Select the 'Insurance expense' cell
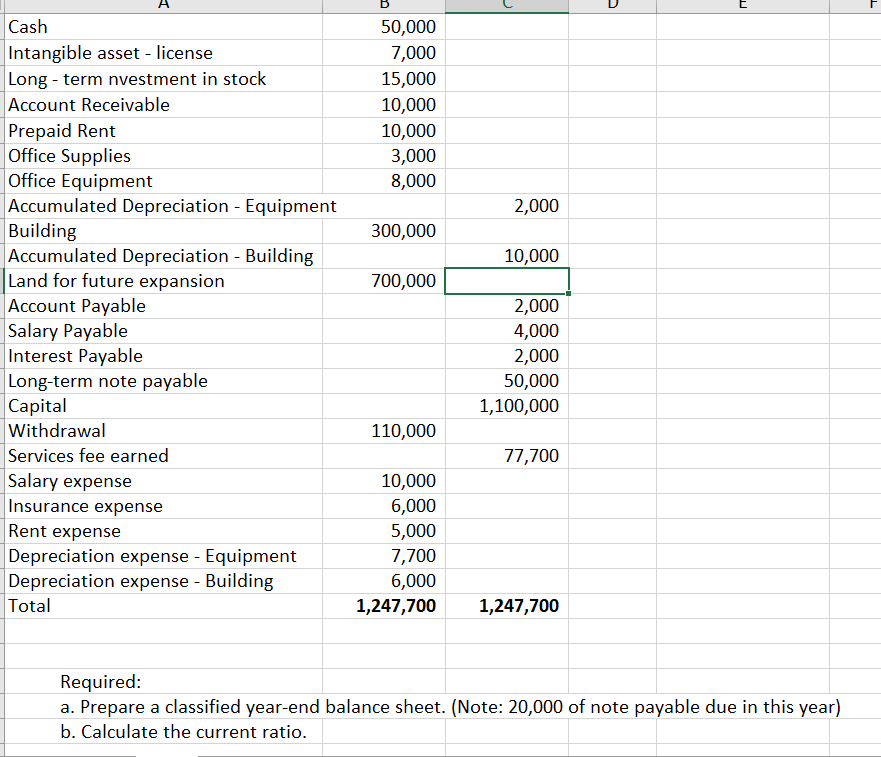This screenshot has height=757, width=881. pos(164,506)
